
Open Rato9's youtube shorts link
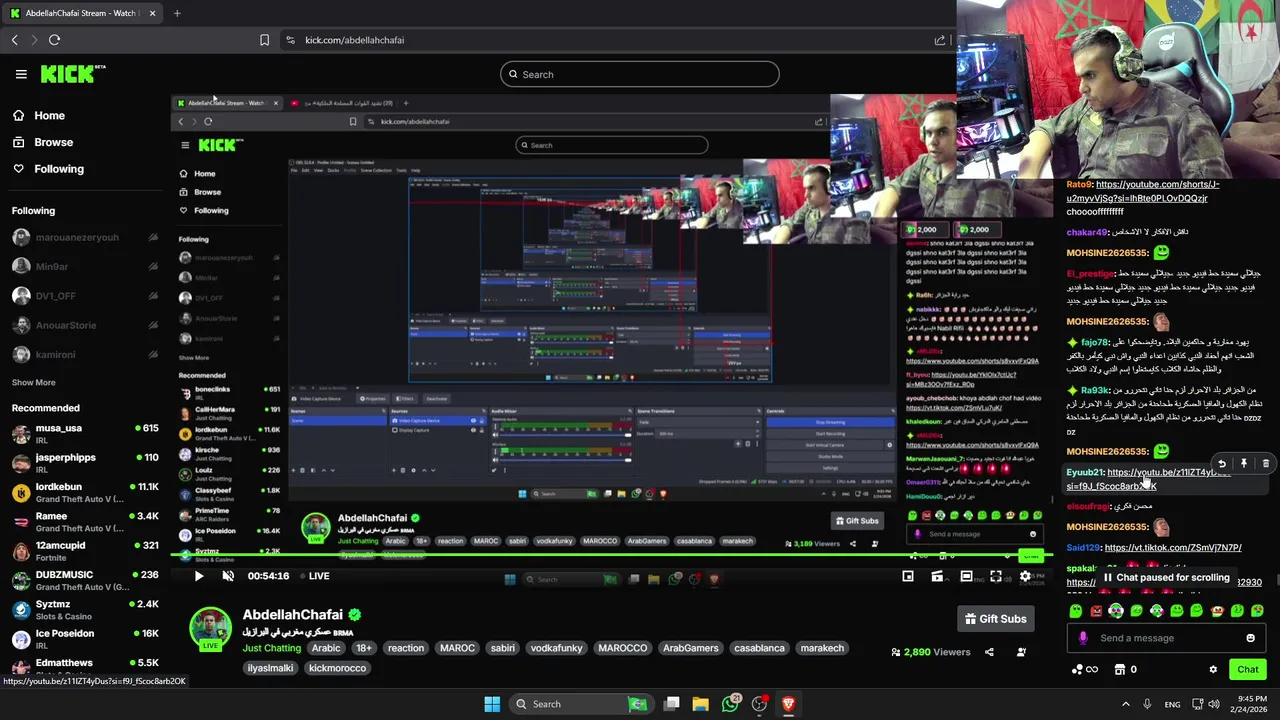[x=1143, y=191]
